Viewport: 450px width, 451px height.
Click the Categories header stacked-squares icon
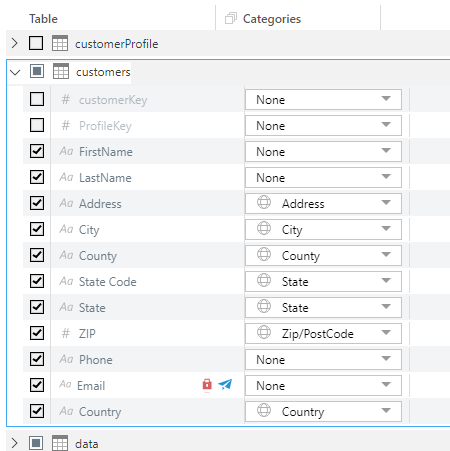click(231, 18)
